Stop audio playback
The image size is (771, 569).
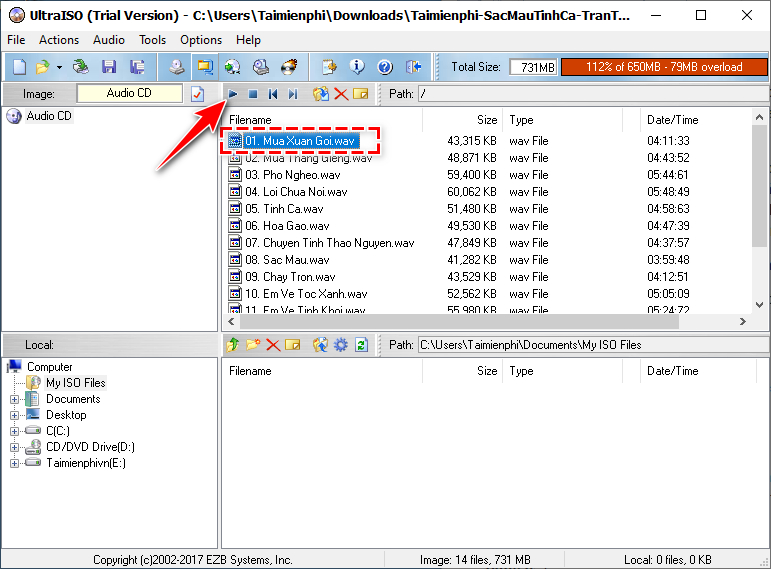coord(253,94)
